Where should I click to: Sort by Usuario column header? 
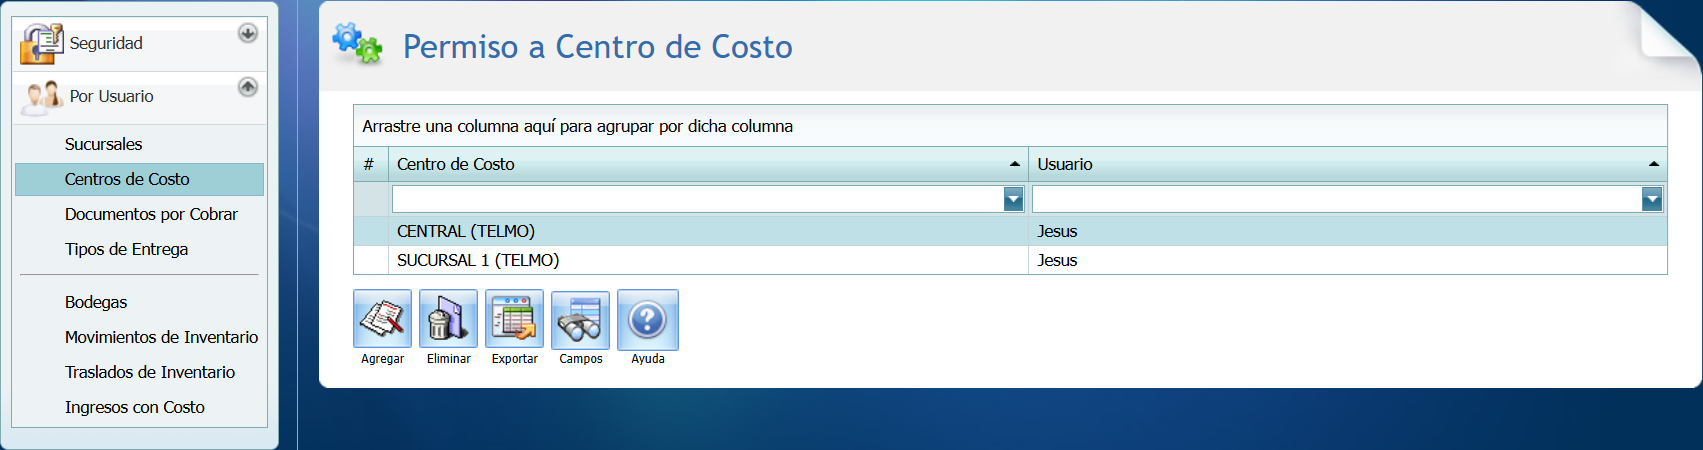point(1347,164)
